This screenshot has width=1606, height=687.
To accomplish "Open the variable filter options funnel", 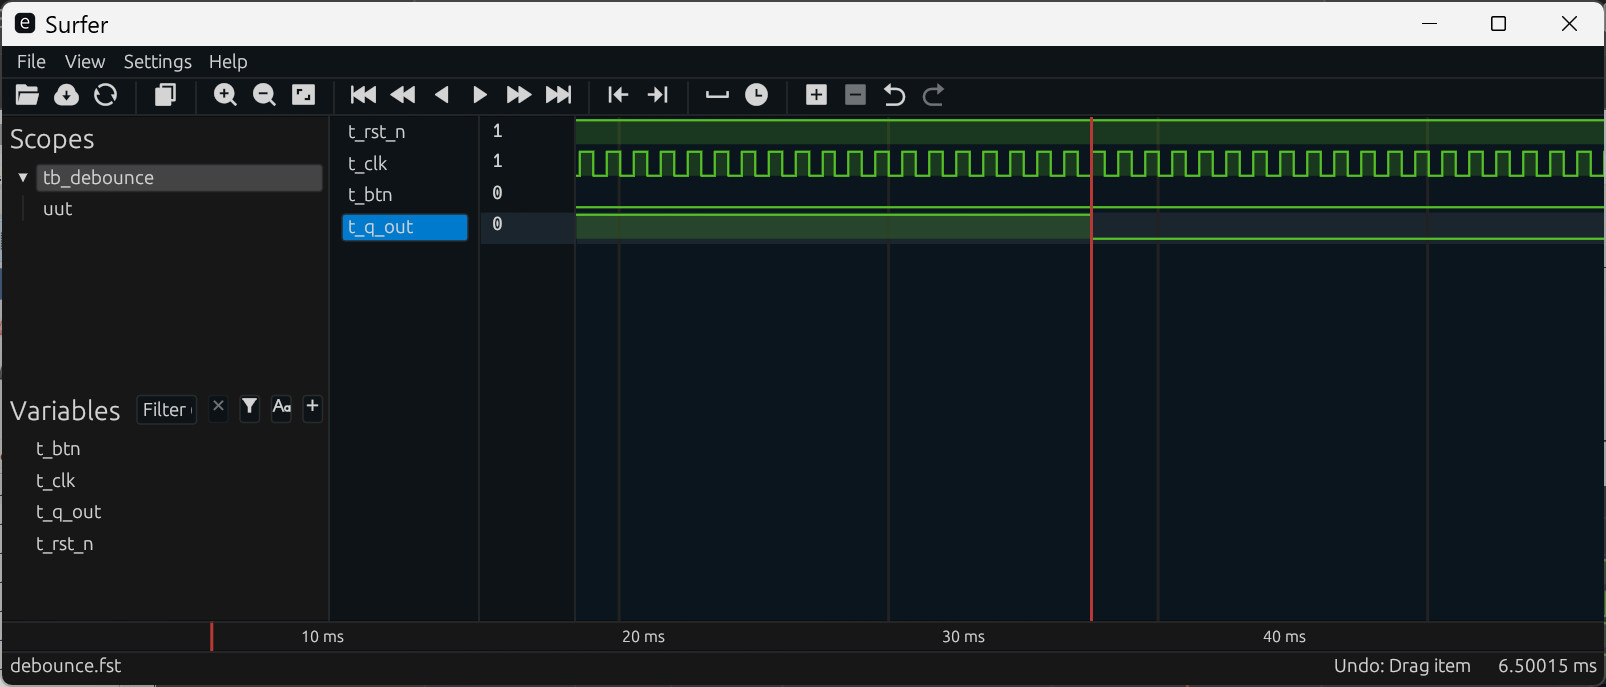I will (250, 407).
